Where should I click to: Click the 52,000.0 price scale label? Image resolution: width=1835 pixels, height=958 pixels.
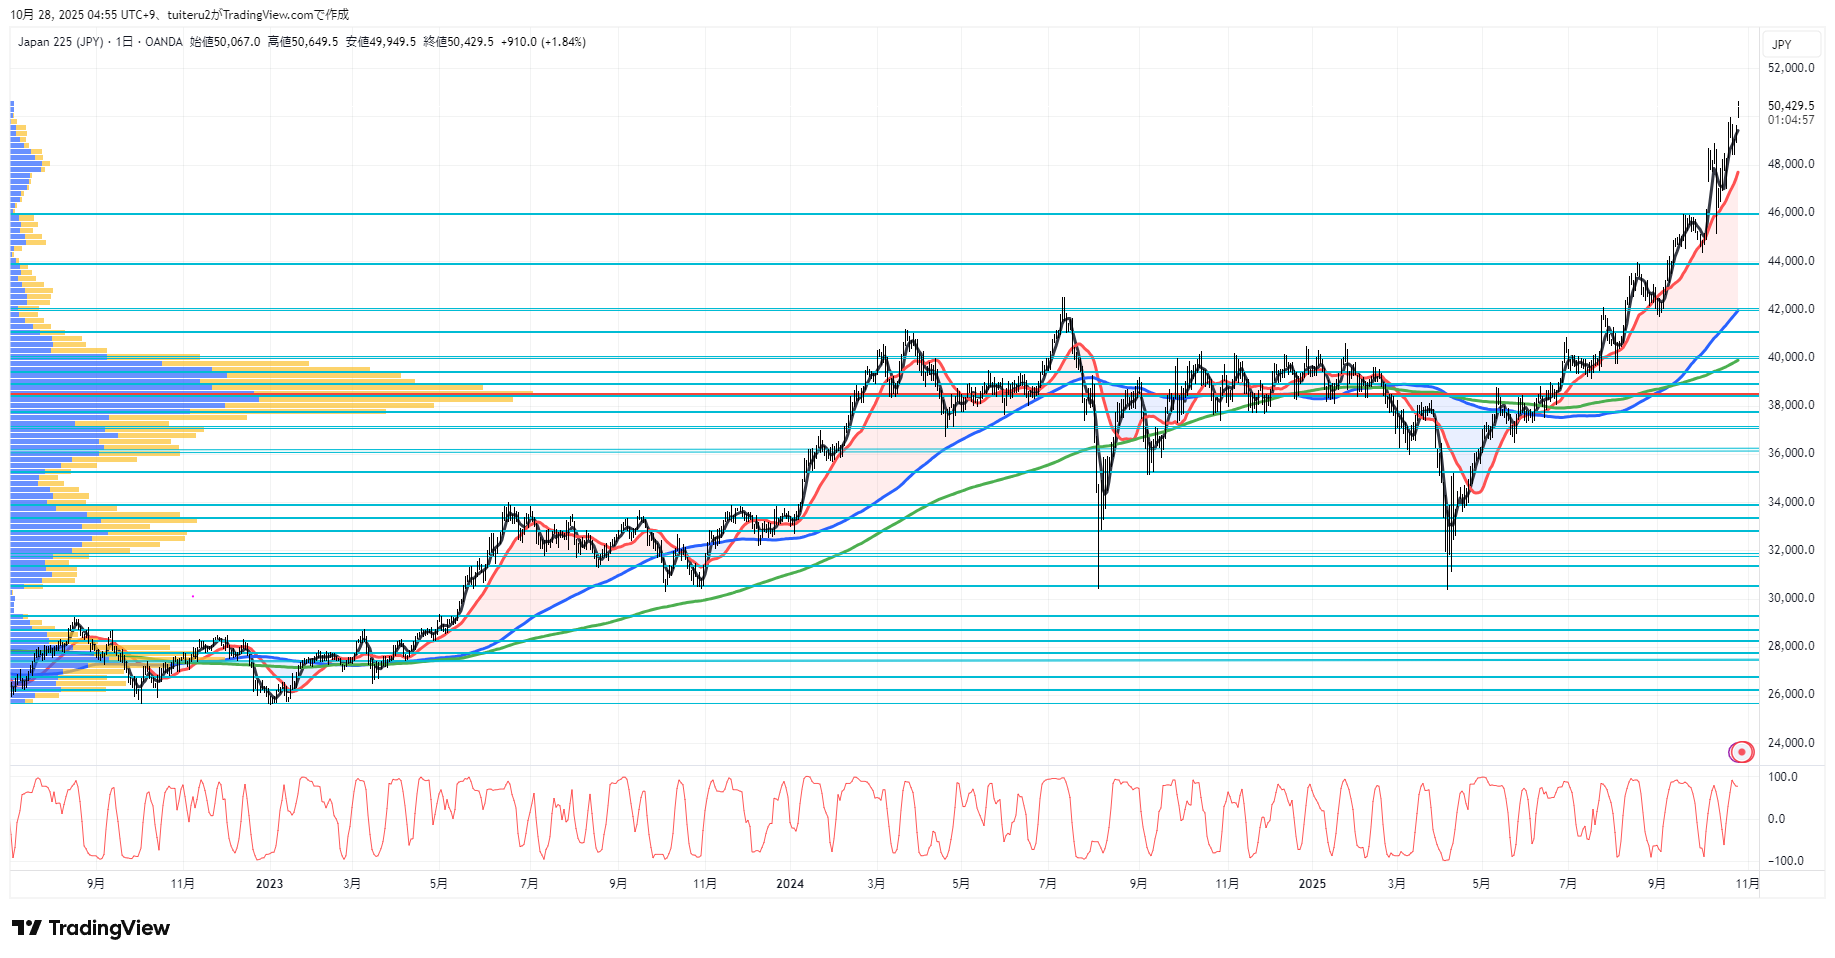click(x=1790, y=68)
